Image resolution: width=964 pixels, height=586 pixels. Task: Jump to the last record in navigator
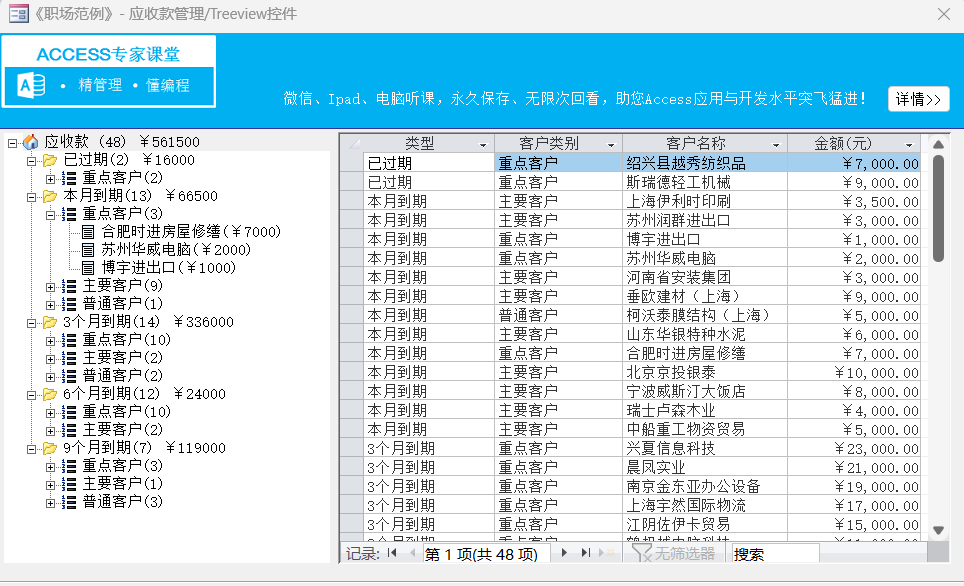(586, 553)
